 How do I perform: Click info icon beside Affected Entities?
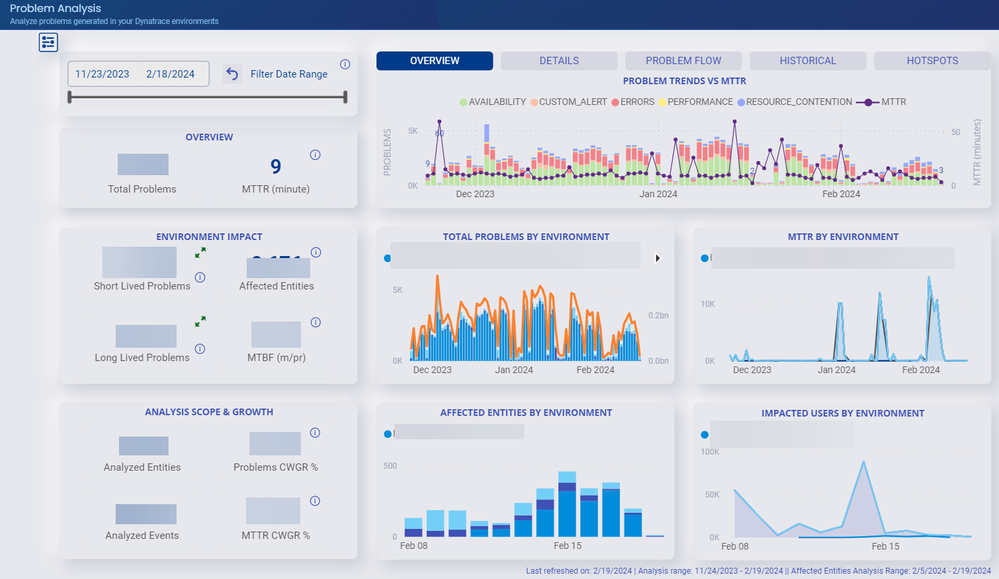316,253
